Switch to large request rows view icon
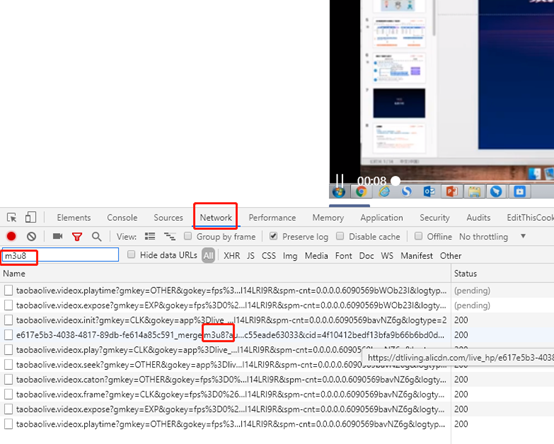 point(150,236)
